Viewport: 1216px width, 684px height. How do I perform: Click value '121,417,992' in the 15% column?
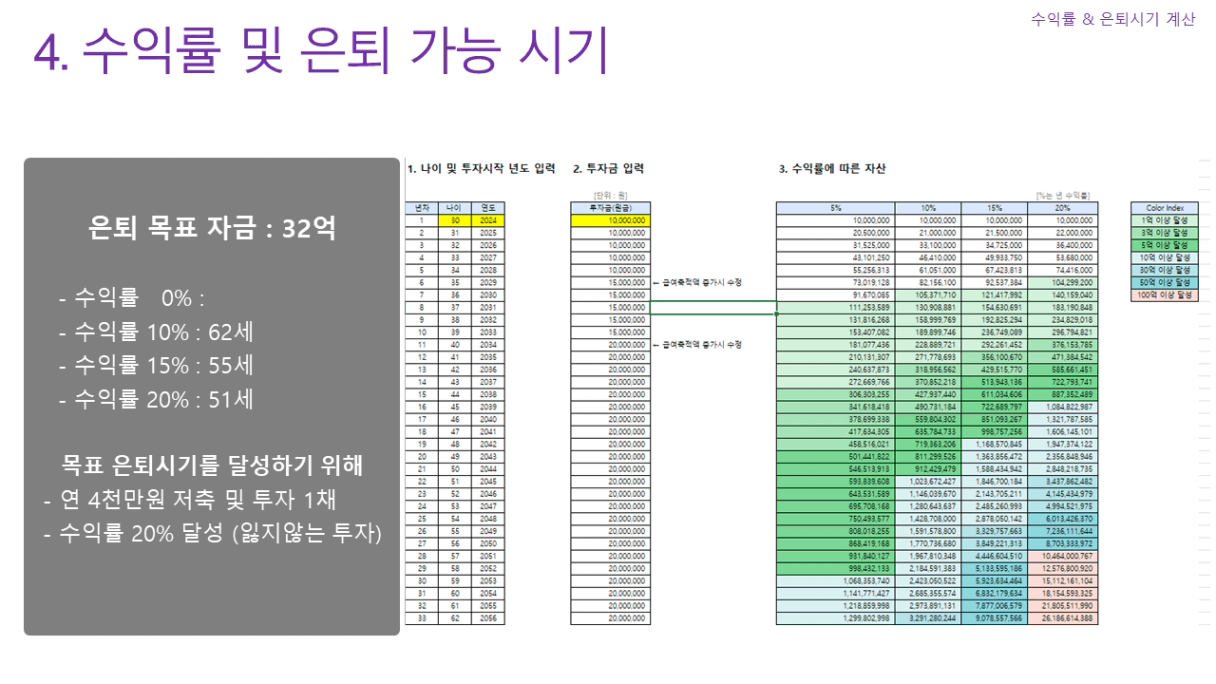[994, 295]
